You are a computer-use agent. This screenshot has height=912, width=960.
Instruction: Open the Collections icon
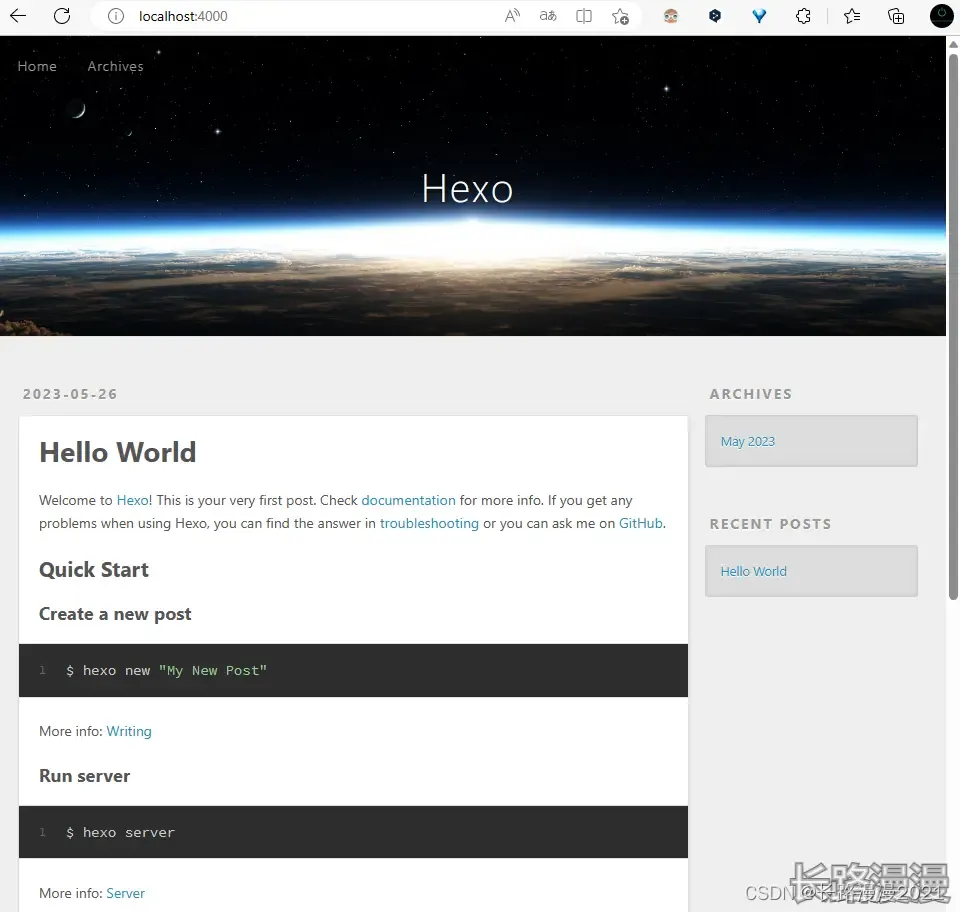896,16
